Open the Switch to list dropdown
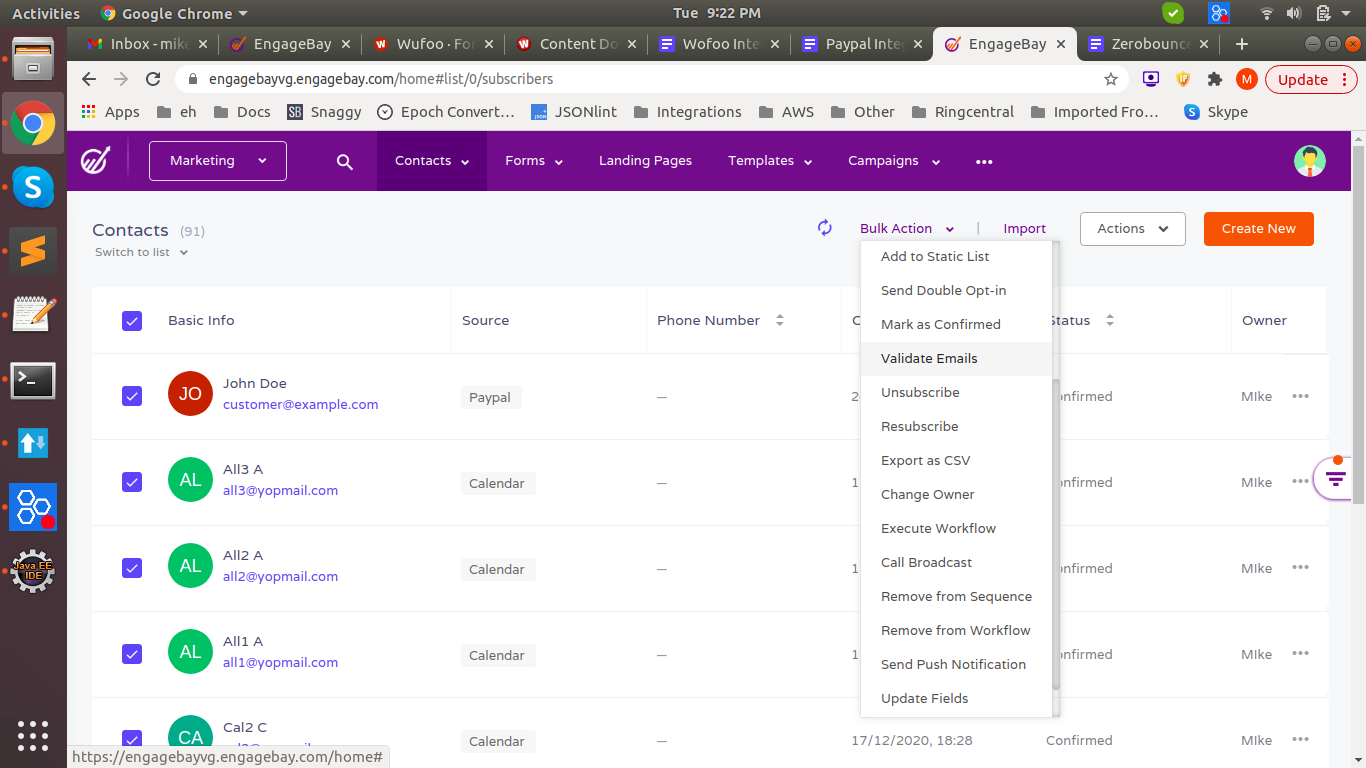 coord(141,252)
